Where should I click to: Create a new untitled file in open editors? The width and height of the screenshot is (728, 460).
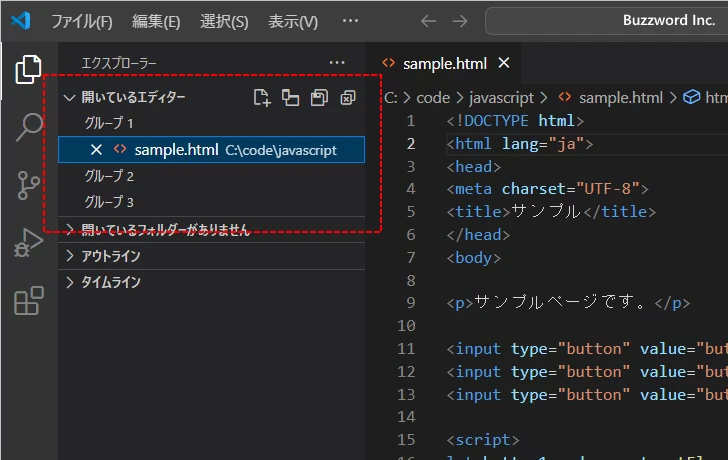point(262,97)
